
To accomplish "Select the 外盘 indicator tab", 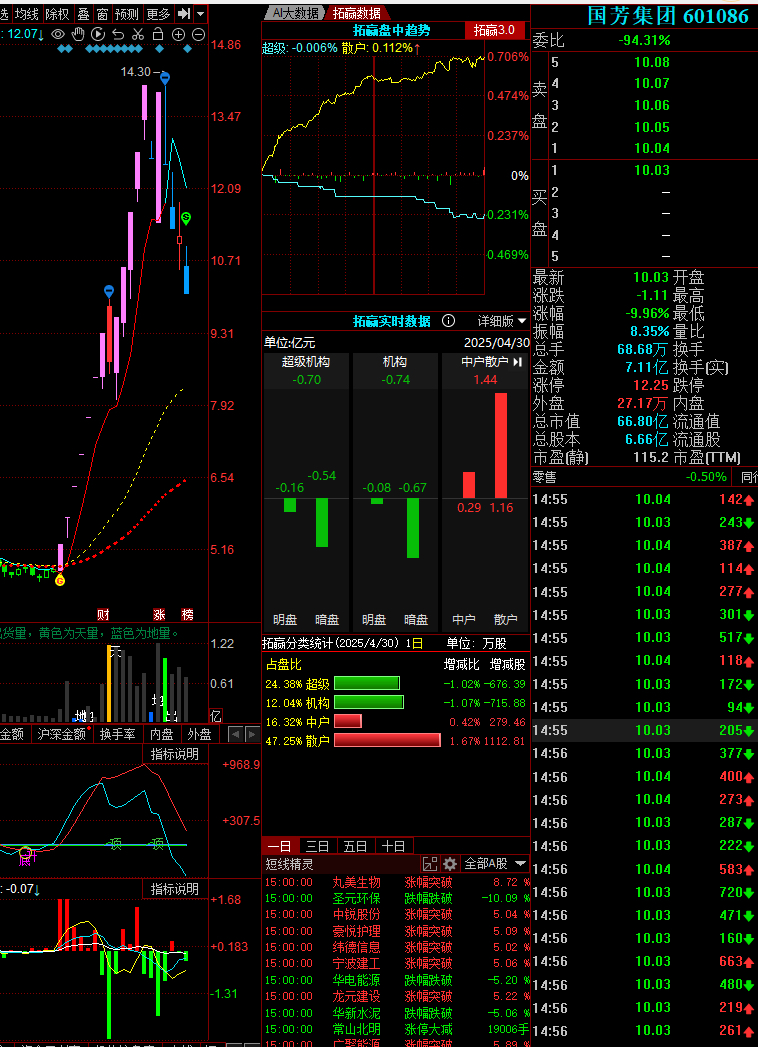I will coord(199,735).
